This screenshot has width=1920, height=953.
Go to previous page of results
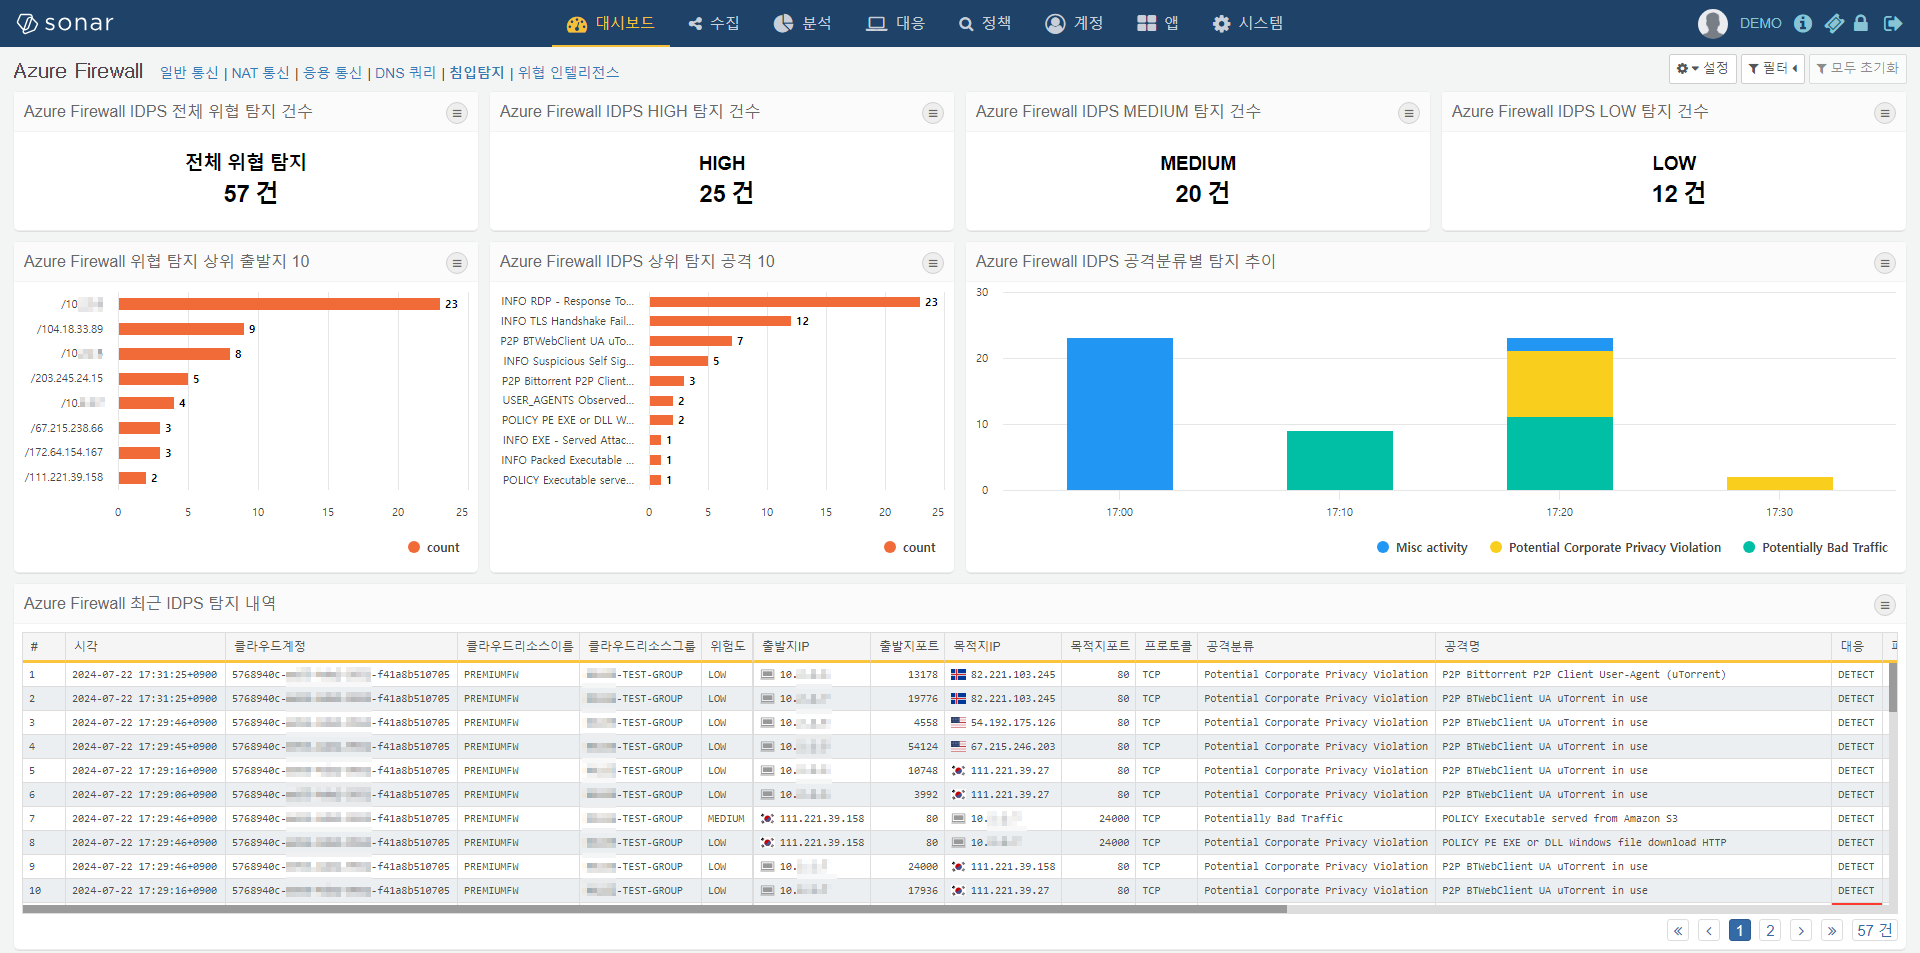pyautogui.click(x=1709, y=930)
